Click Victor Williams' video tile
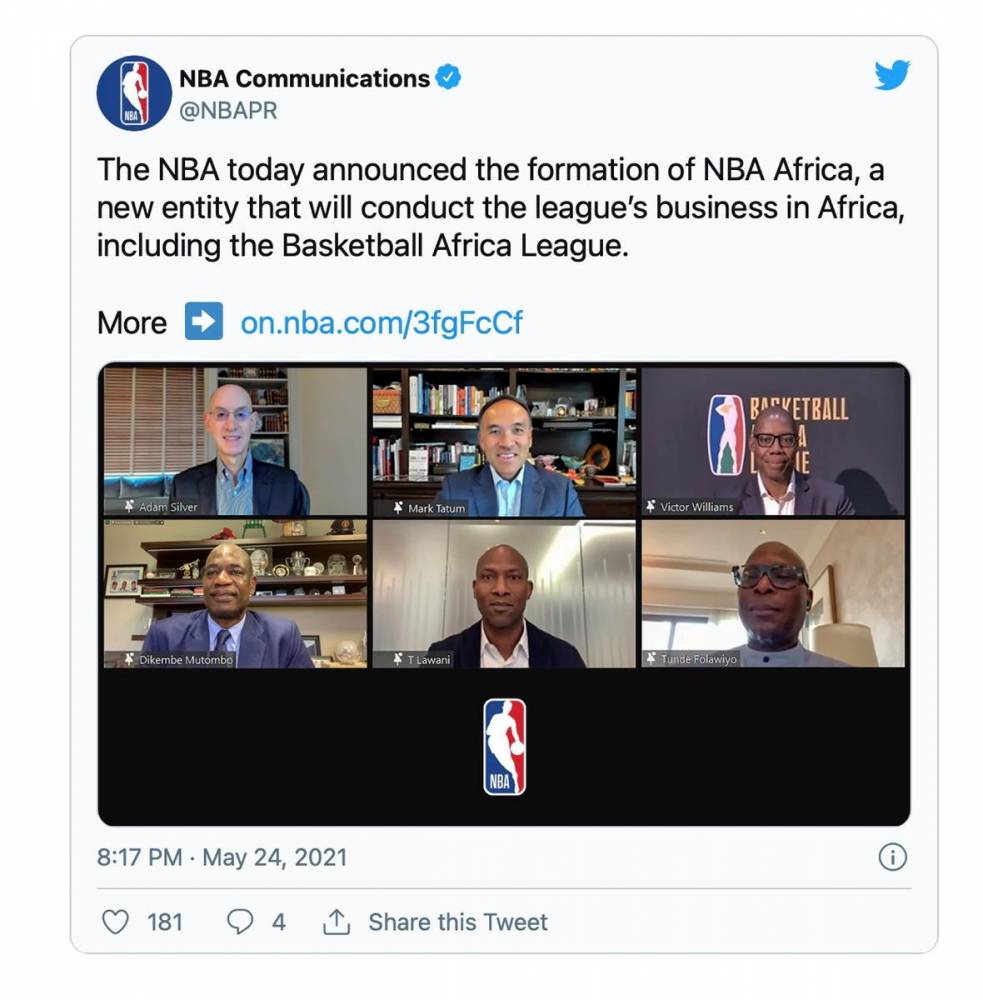This screenshot has width=983, height=1000. [x=773, y=441]
